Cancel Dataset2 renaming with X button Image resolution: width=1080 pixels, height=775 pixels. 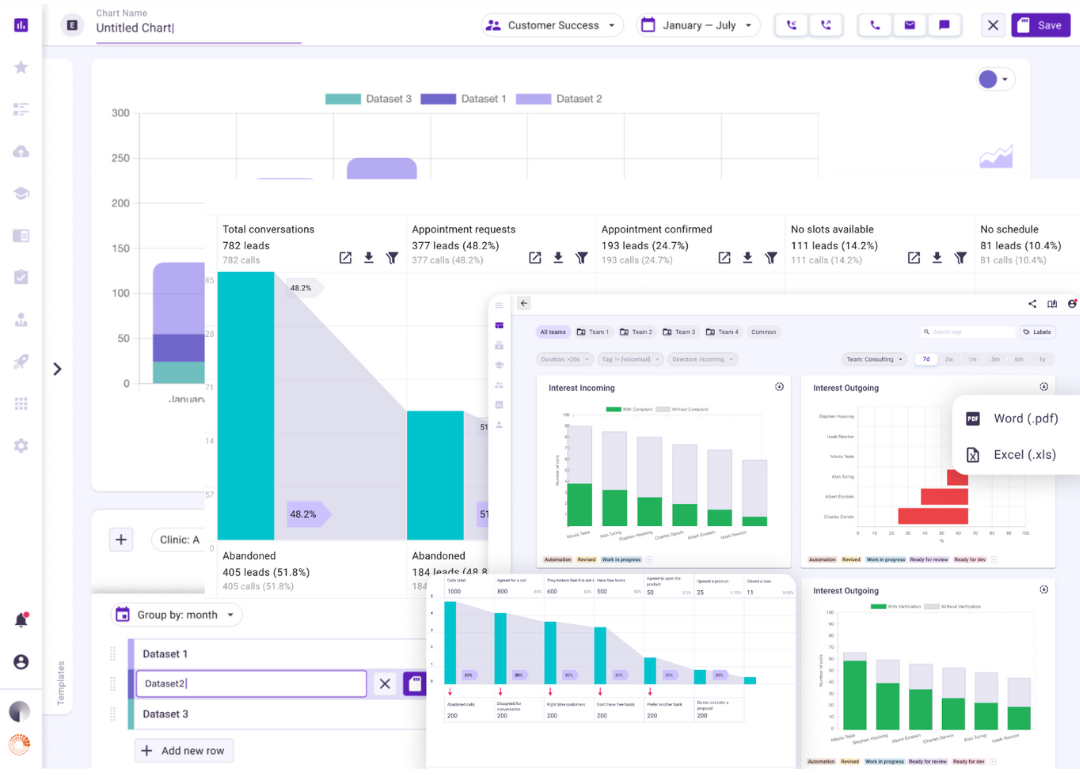[385, 683]
